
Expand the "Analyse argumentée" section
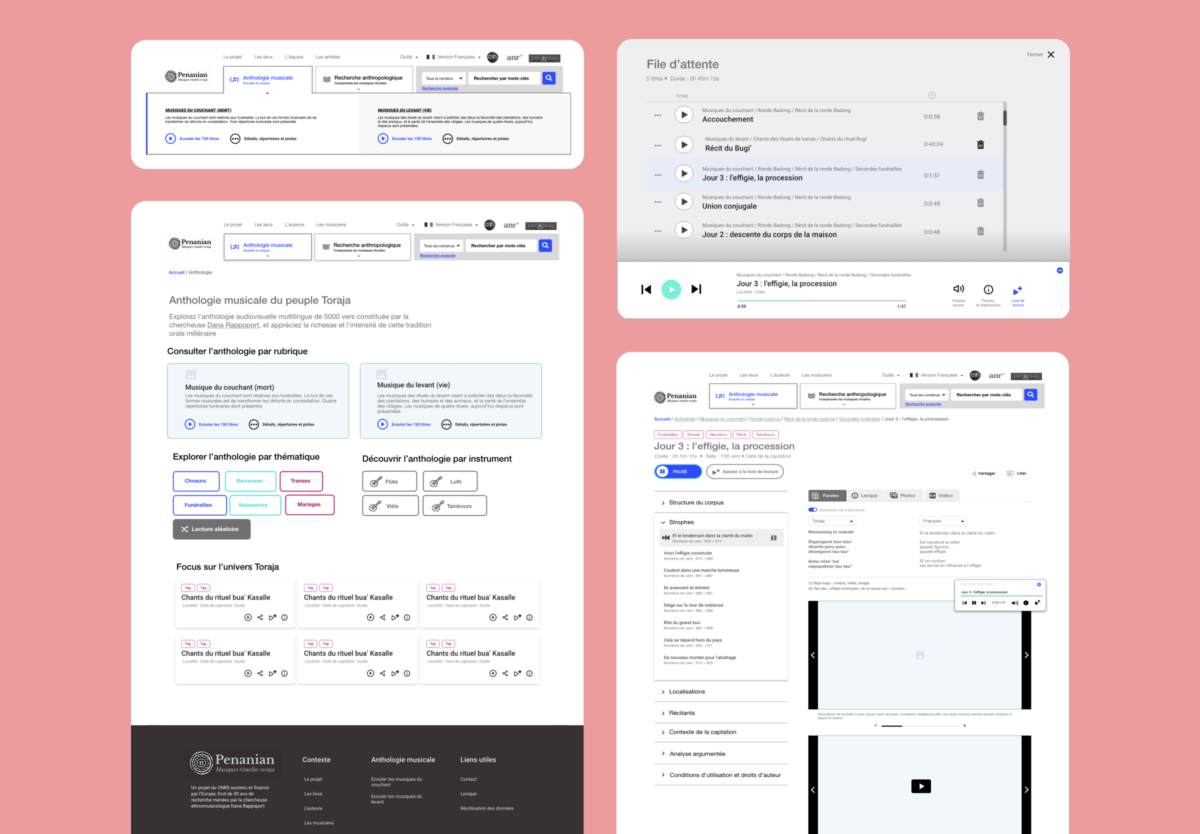pyautogui.click(x=722, y=754)
